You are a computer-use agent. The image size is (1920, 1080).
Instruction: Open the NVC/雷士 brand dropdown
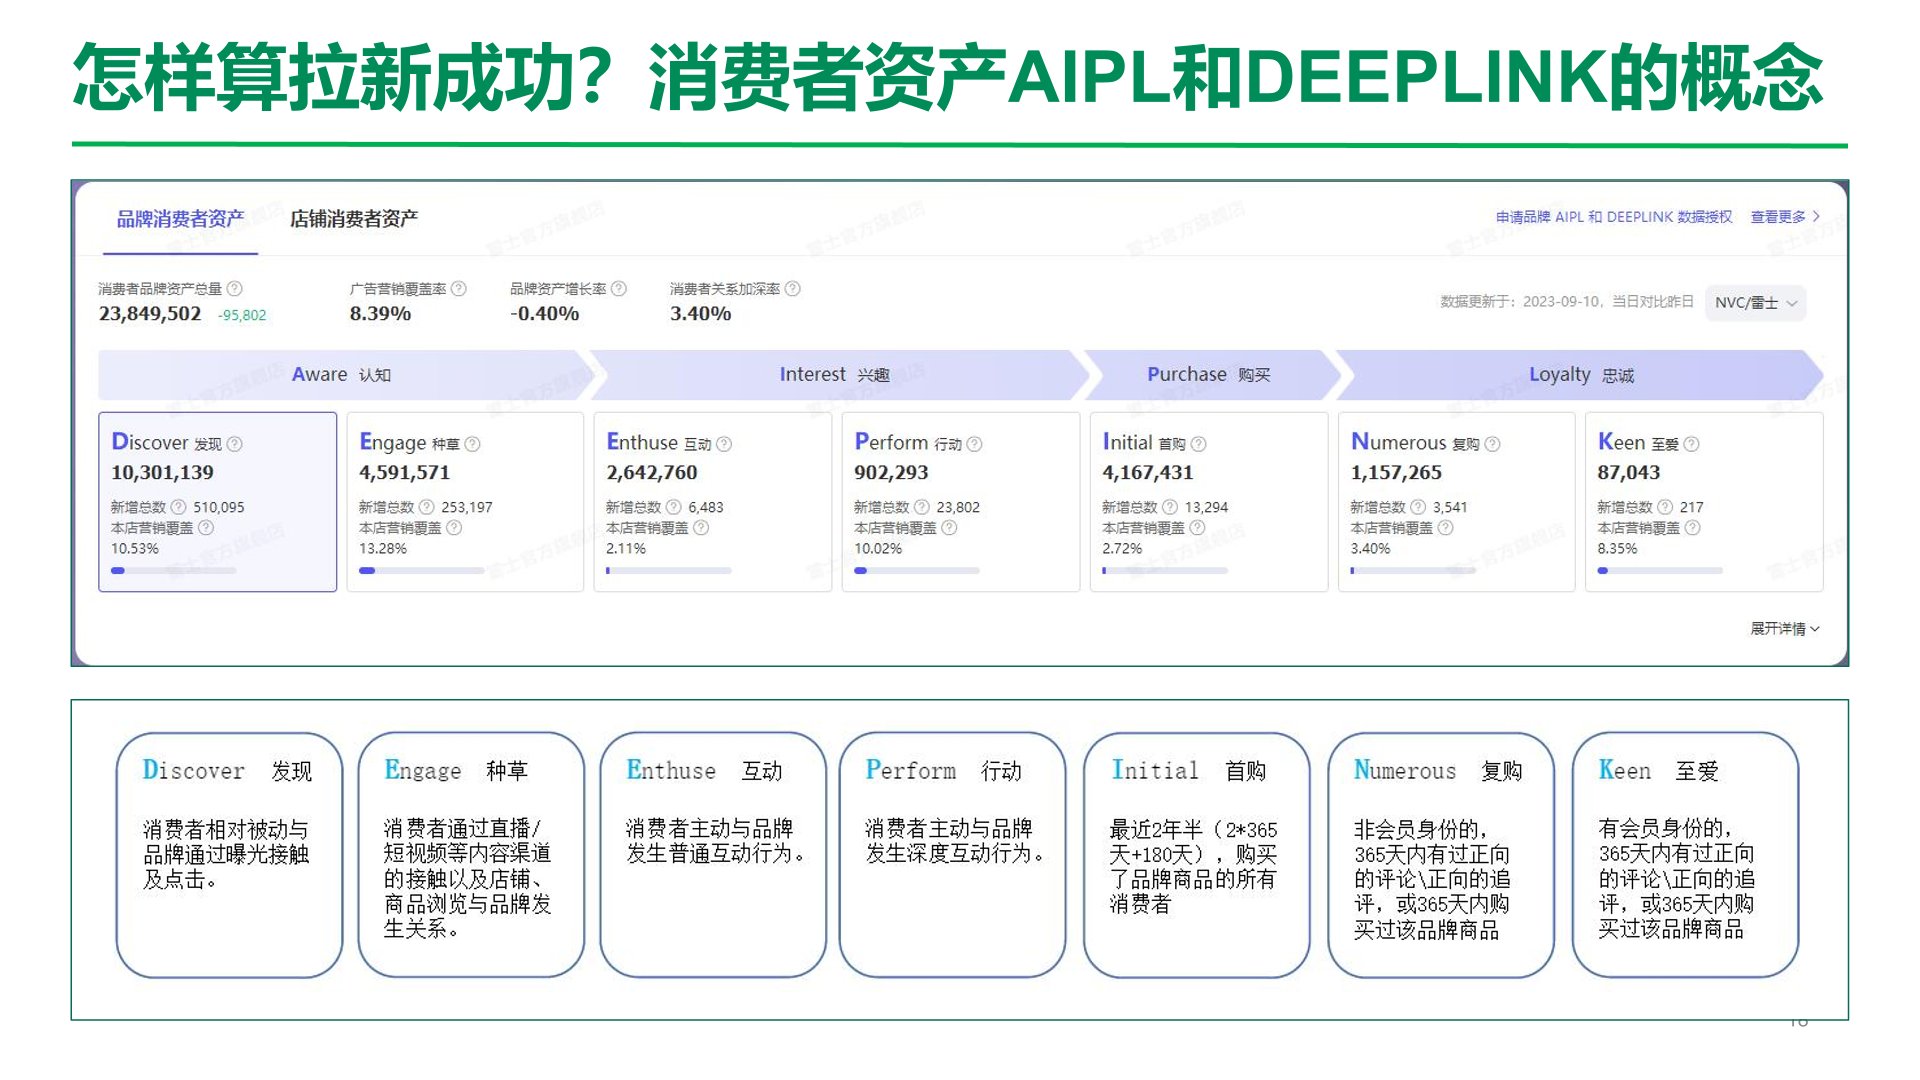(x=1755, y=303)
